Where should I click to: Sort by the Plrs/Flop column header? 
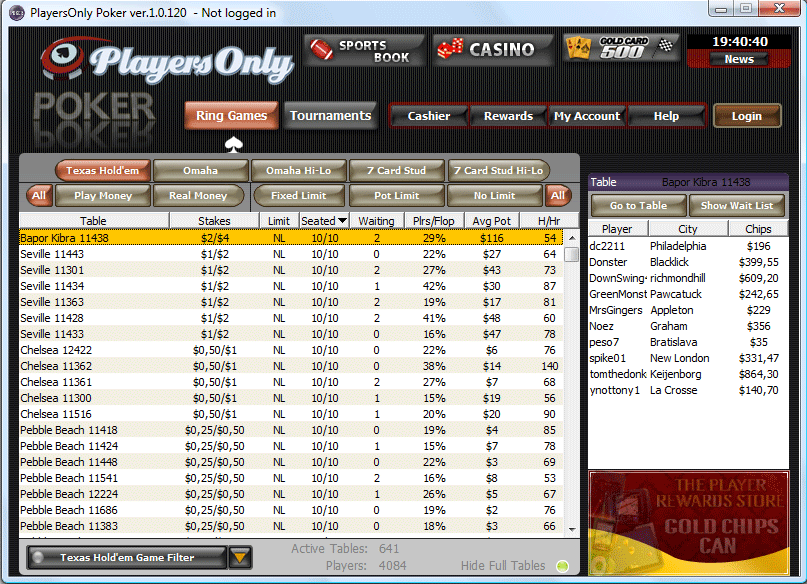[434, 221]
